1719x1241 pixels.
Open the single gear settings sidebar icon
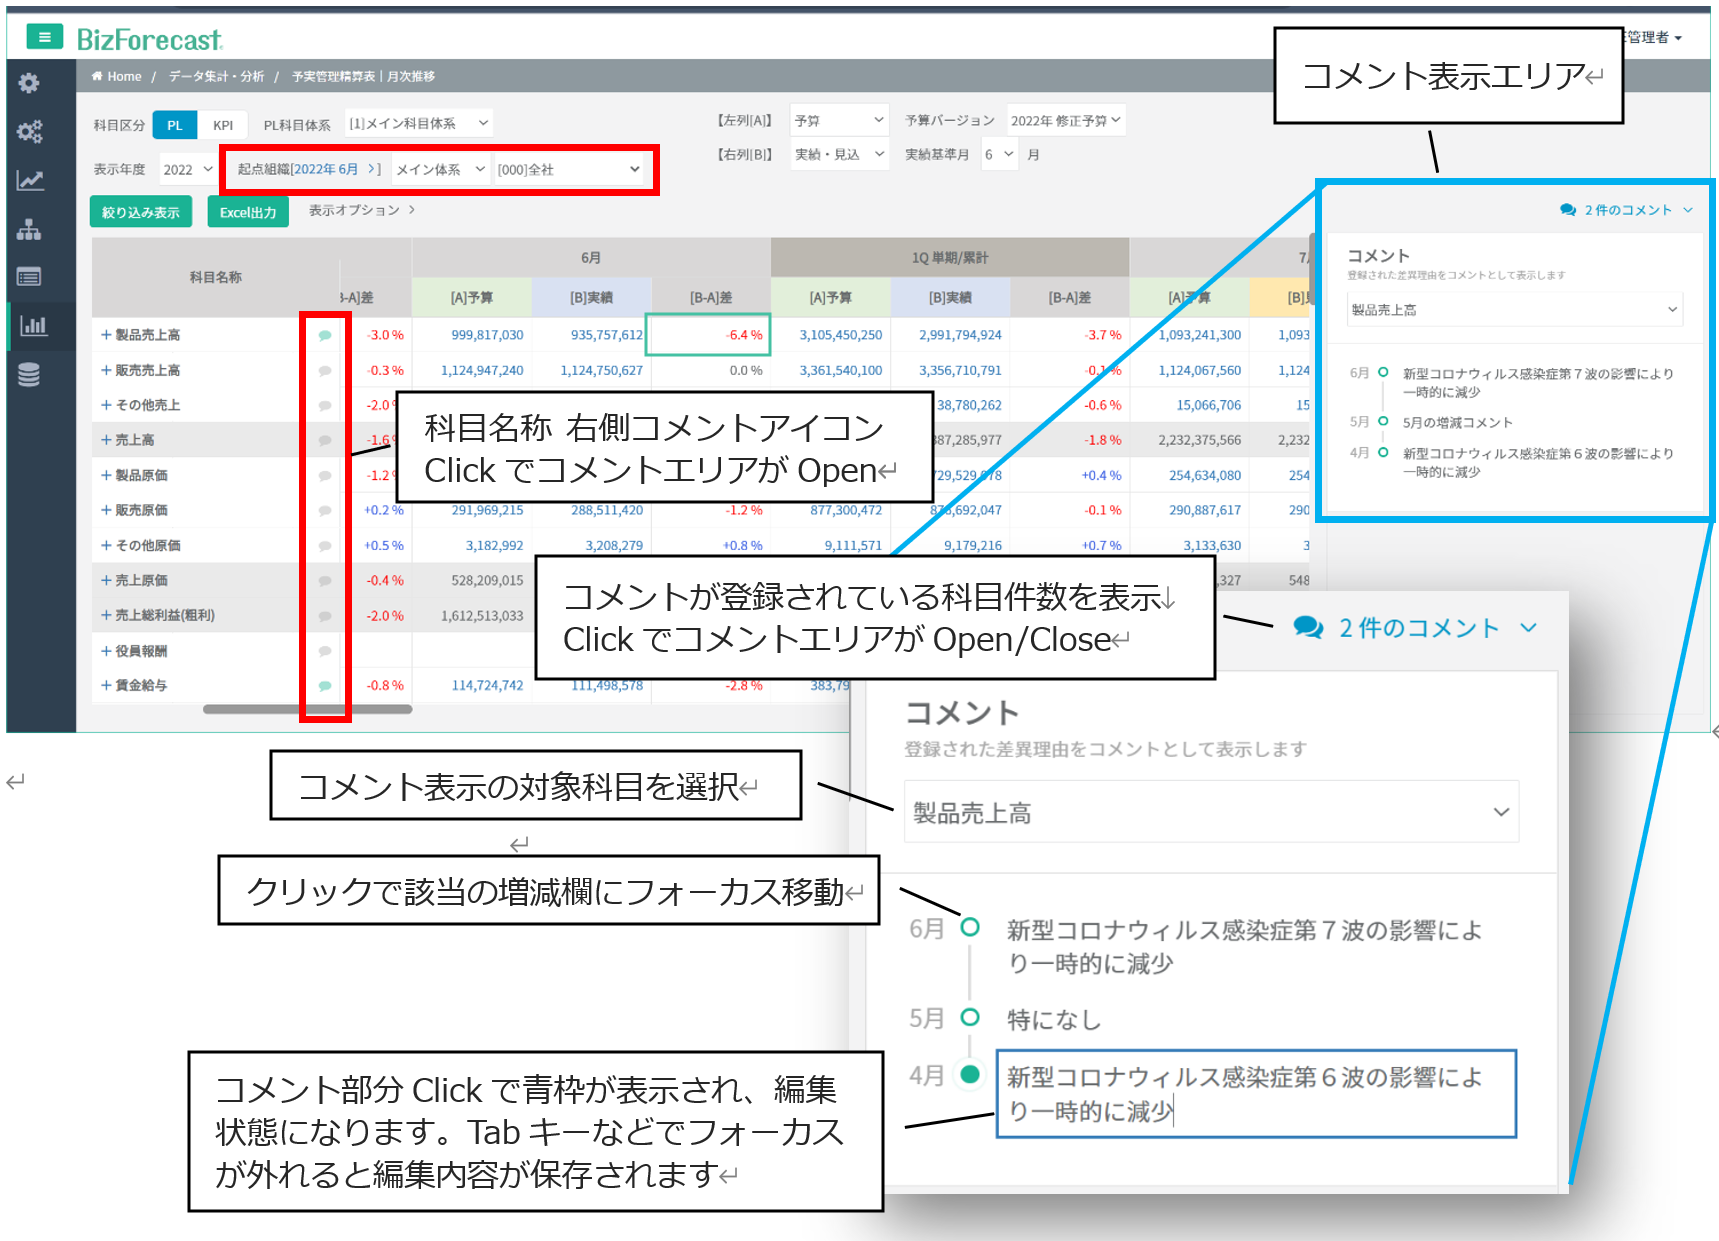click(29, 83)
